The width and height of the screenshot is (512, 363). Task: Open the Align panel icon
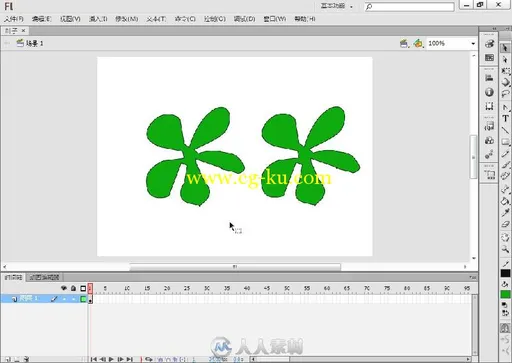[489, 78]
